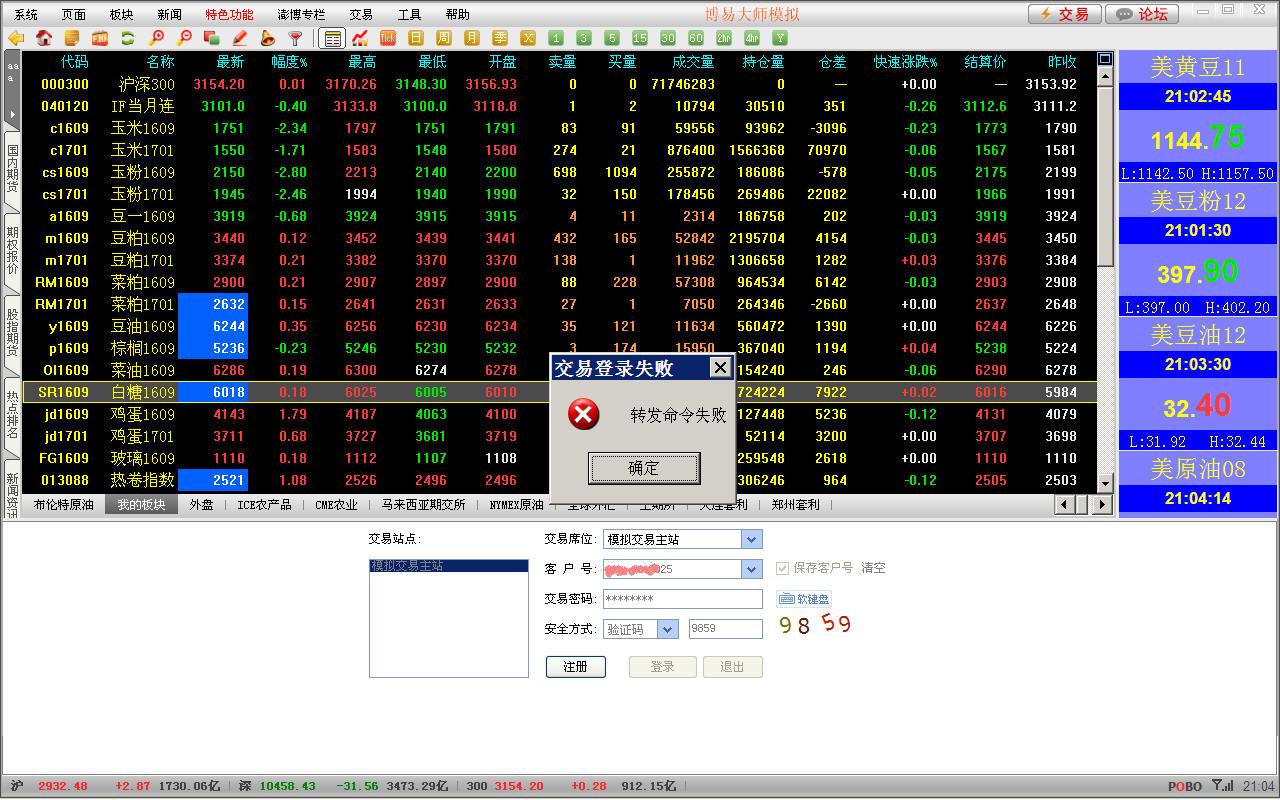The width and height of the screenshot is (1280, 800).
Task: Click the 注册 button
Action: click(x=575, y=667)
